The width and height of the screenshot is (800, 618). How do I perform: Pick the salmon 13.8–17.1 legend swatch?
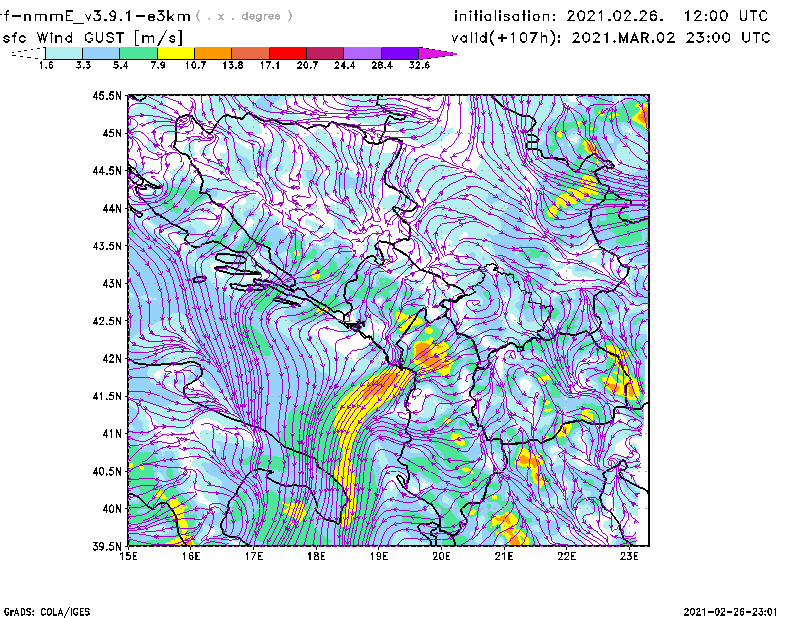pyautogui.click(x=251, y=53)
